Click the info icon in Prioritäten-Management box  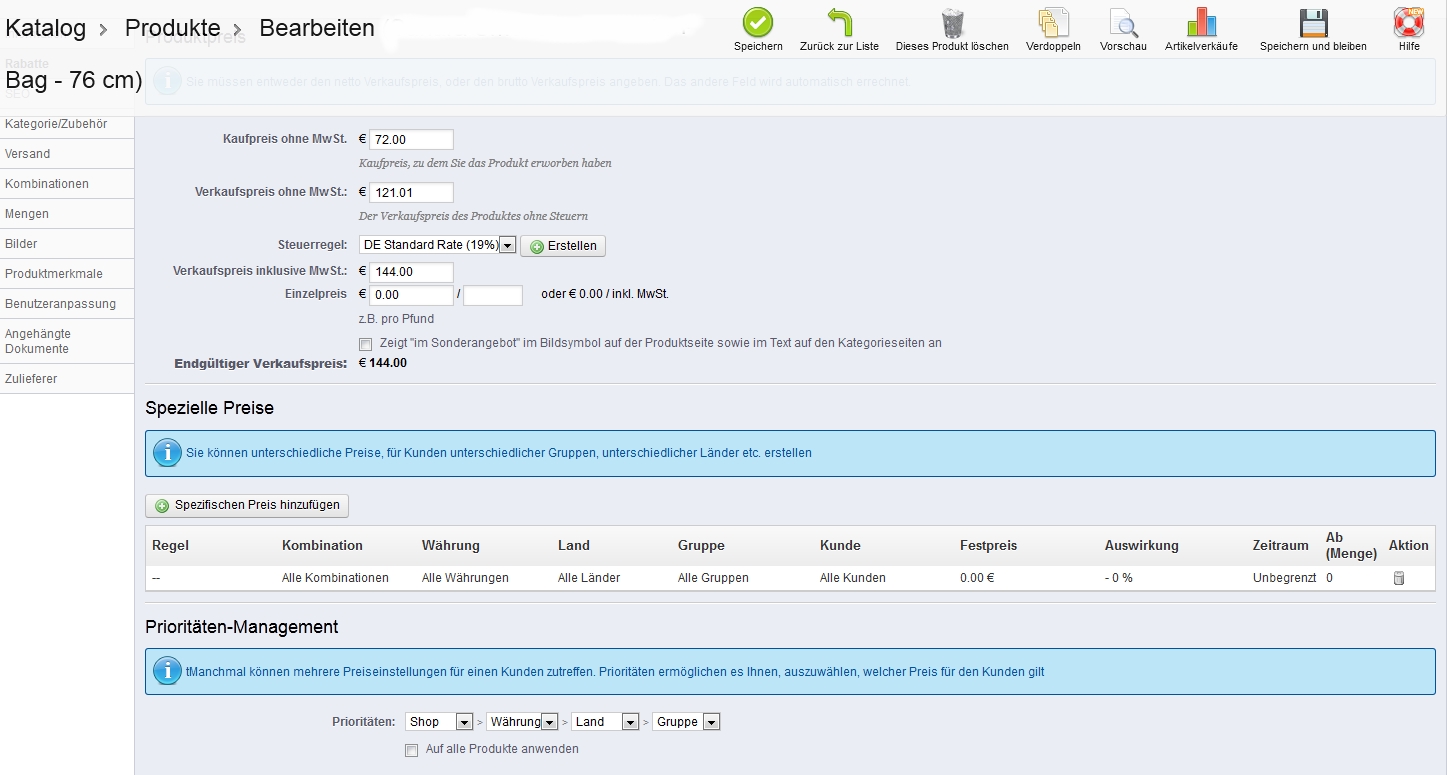[x=167, y=671]
